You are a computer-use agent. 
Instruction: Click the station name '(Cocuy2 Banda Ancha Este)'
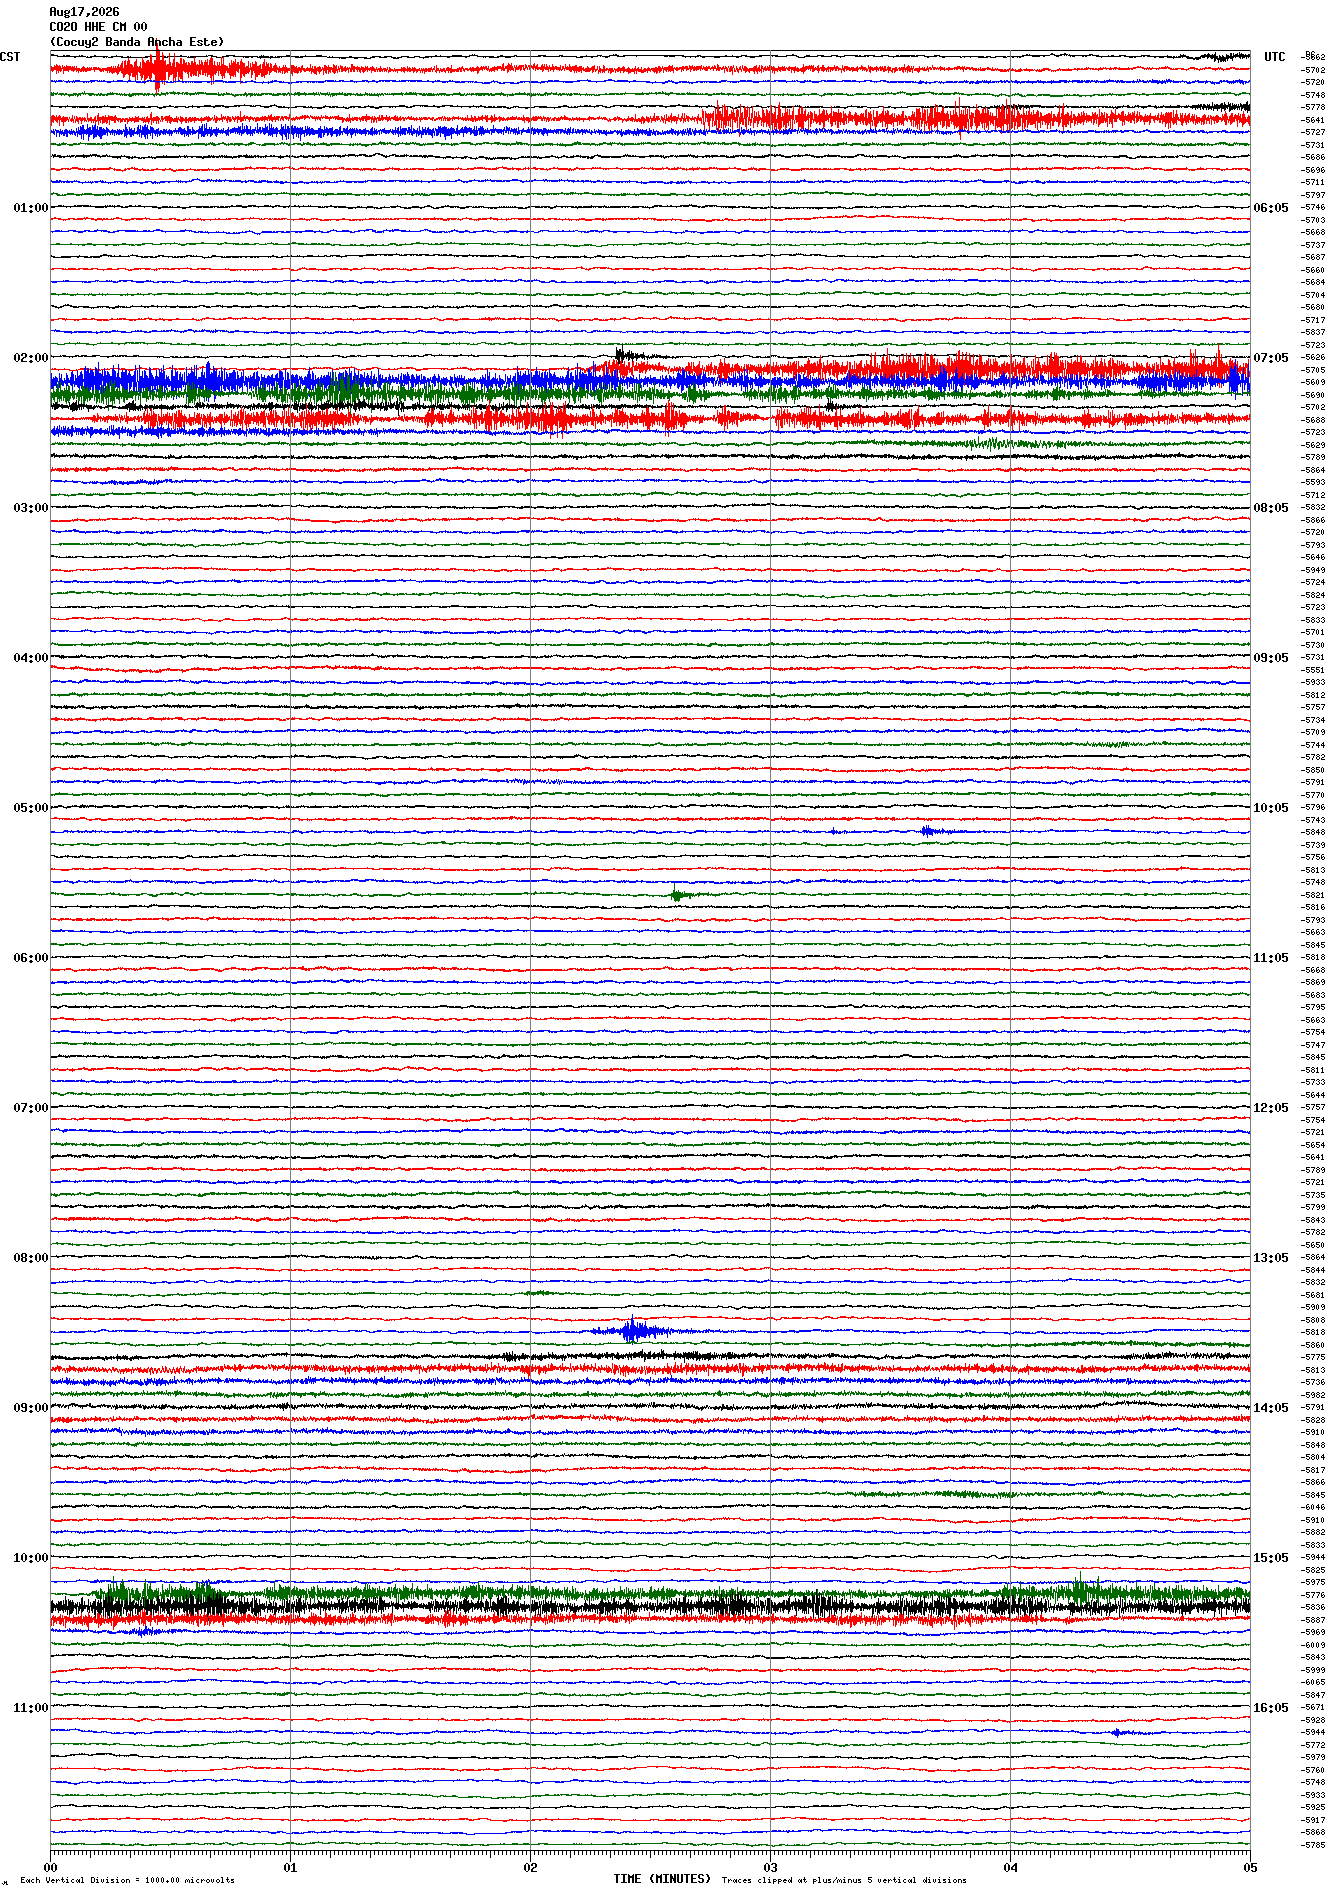pos(137,42)
